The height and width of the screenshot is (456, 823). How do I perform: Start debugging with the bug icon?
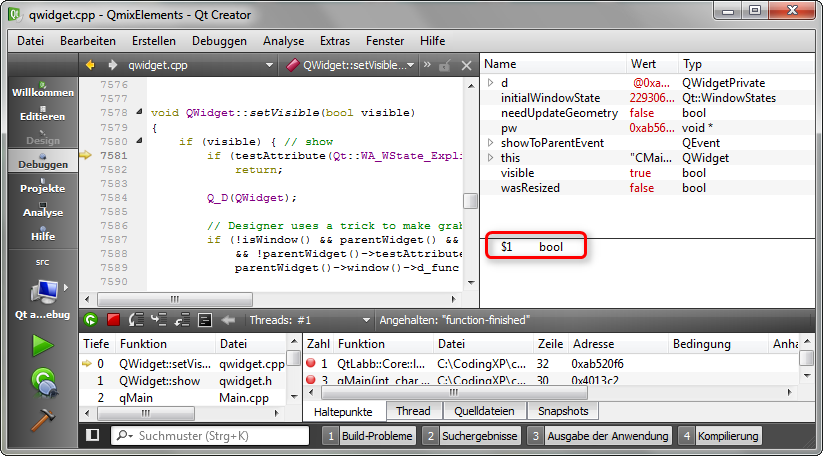point(42,381)
